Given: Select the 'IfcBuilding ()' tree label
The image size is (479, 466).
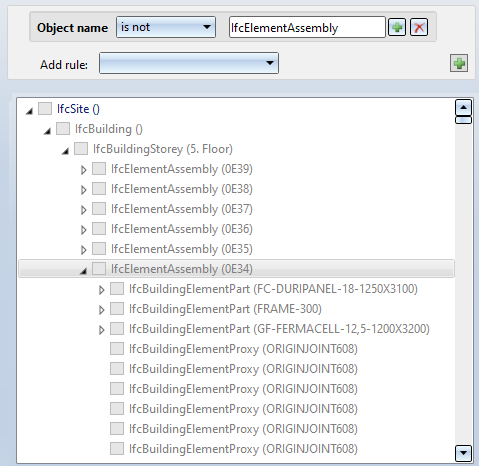Looking at the screenshot, I should [x=109, y=129].
